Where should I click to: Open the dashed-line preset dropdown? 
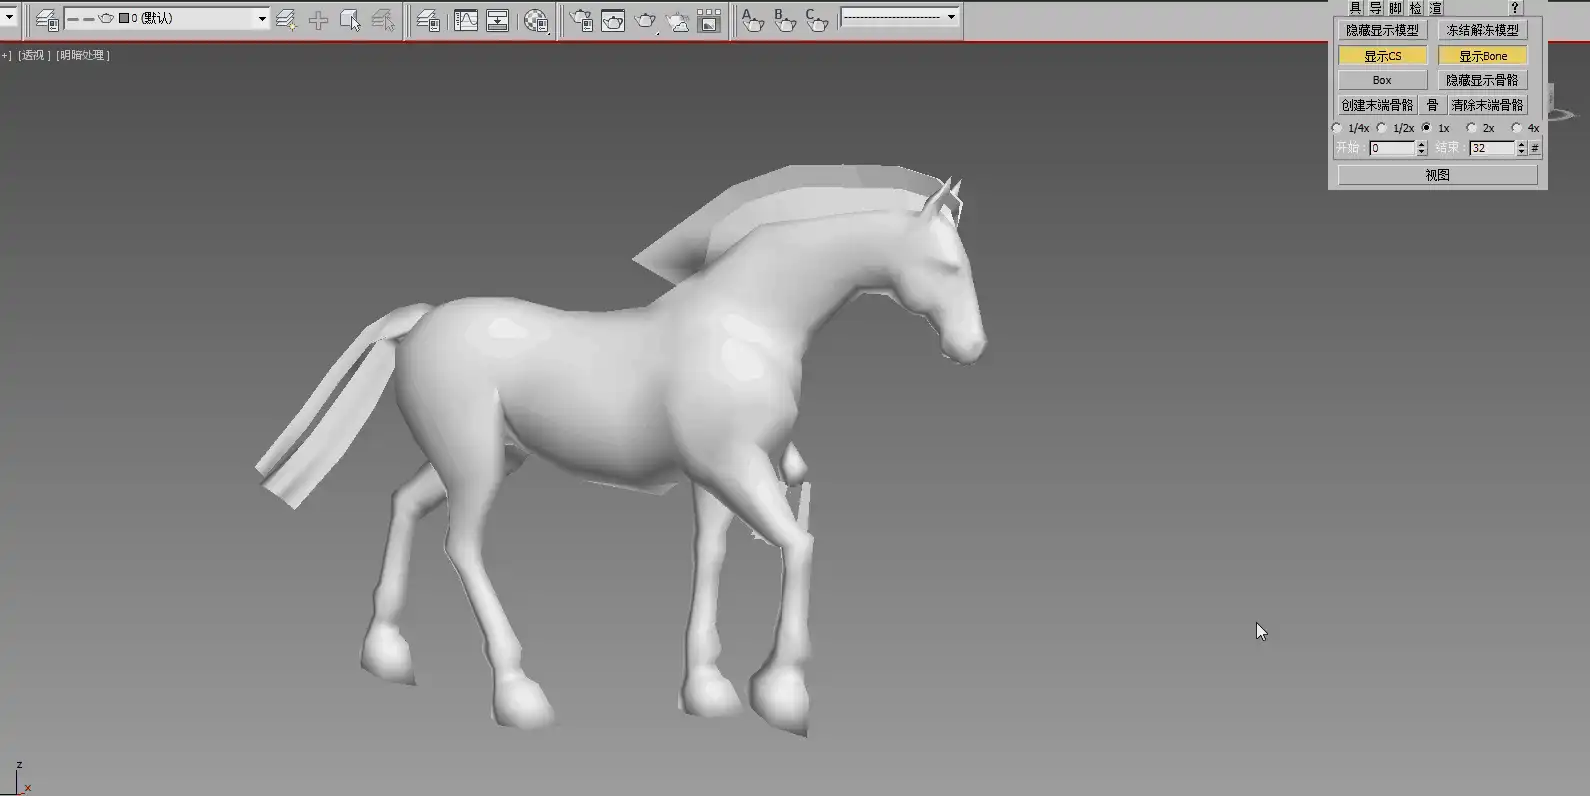click(x=950, y=17)
